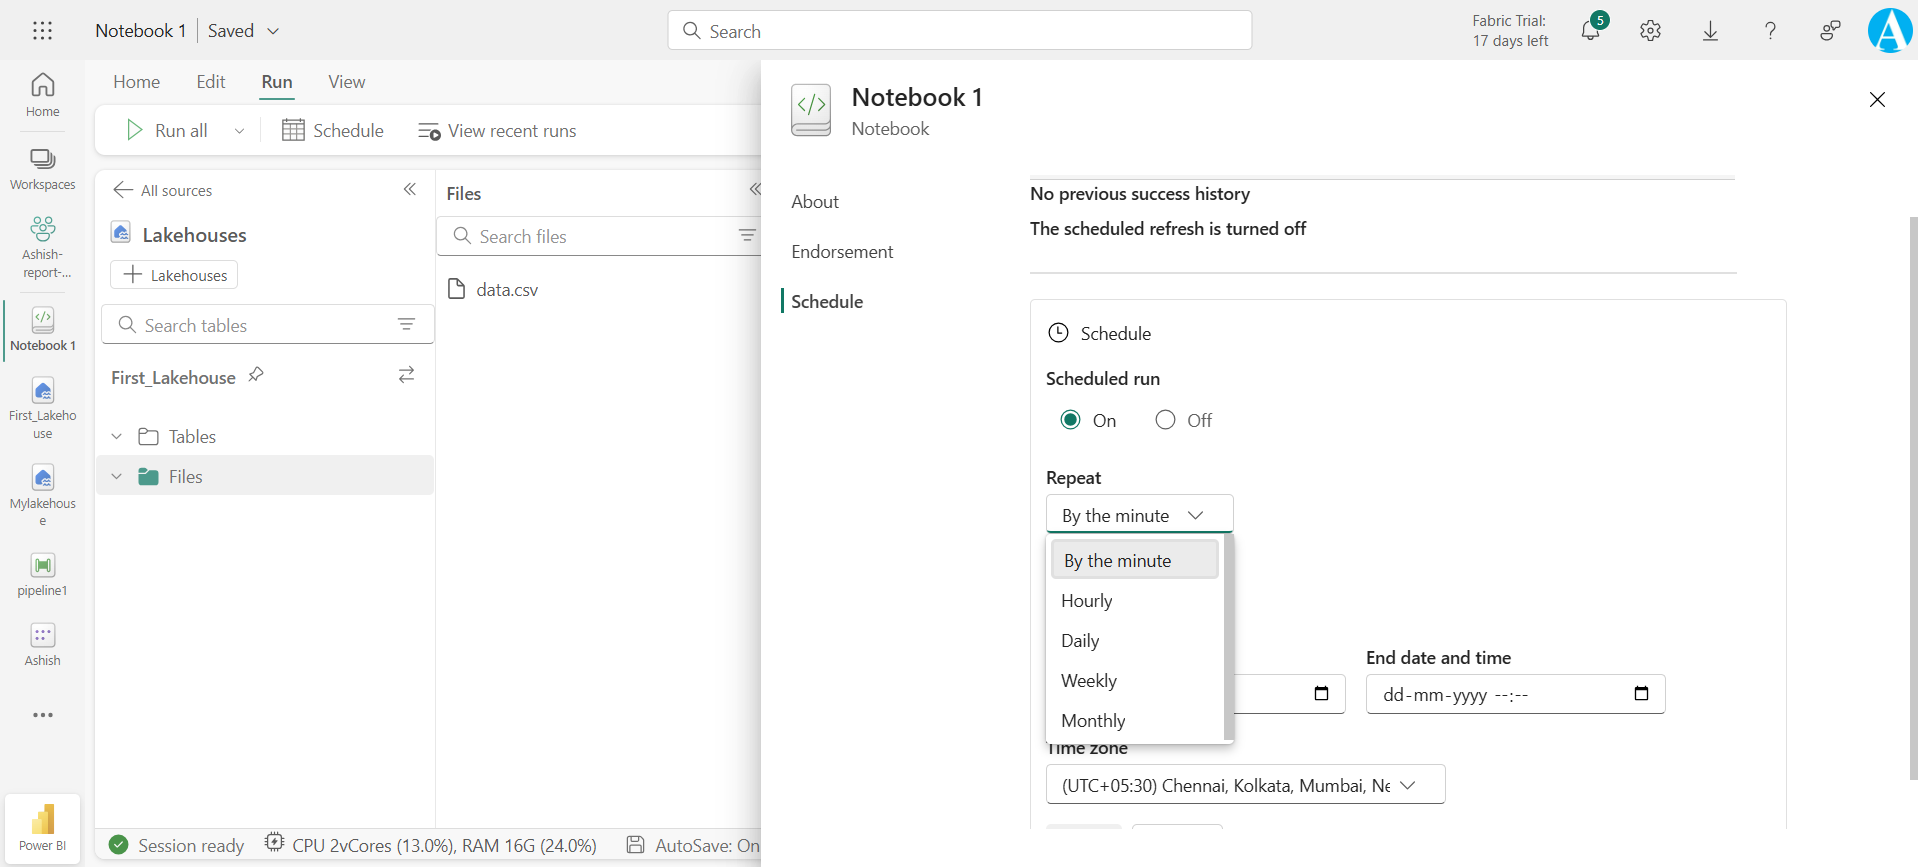Open the Time zone dropdown
This screenshot has width=1918, height=867.
(x=1245, y=785)
